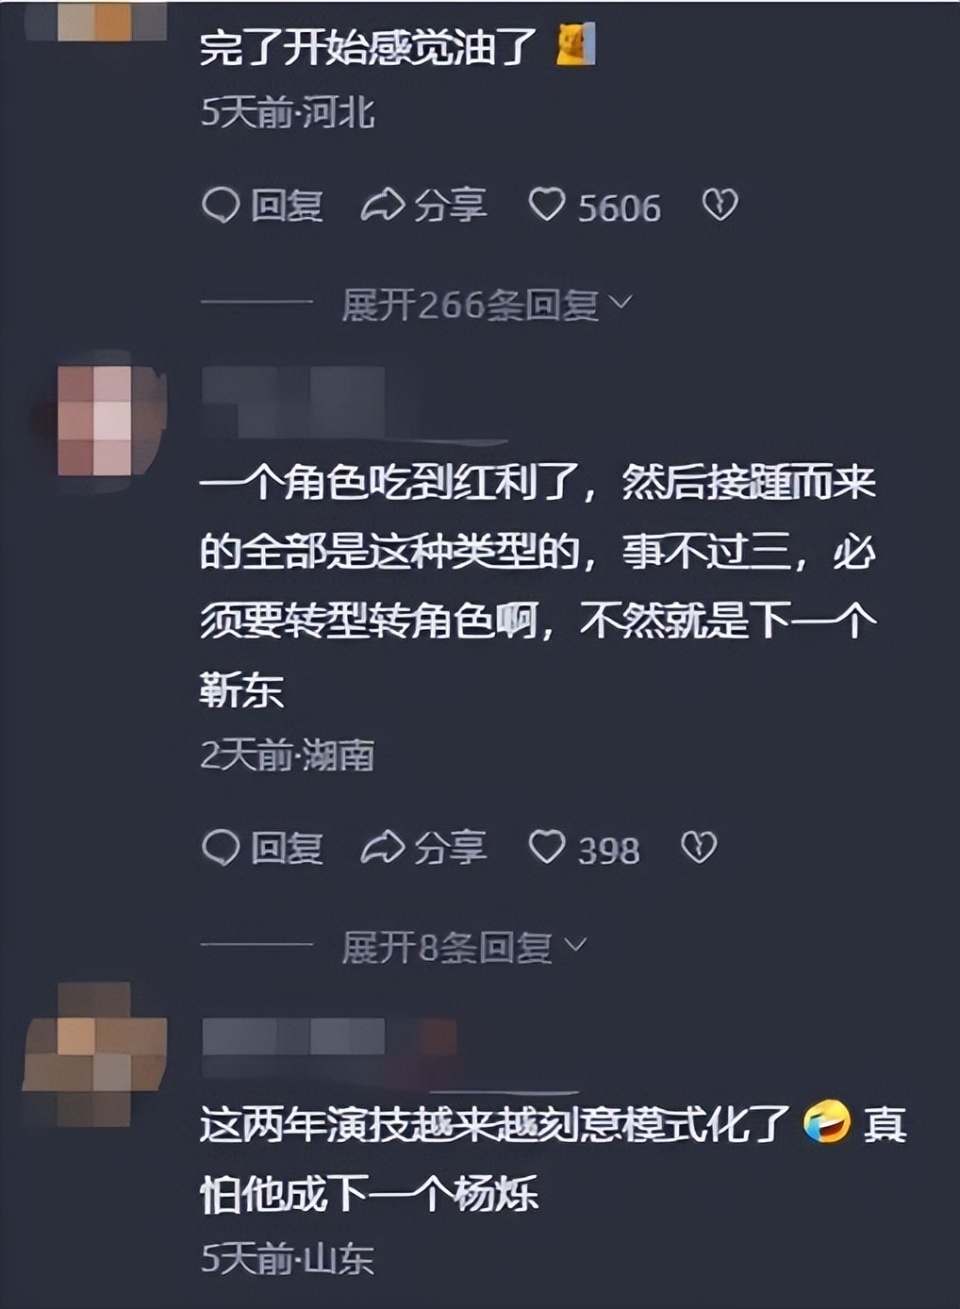Expand 展开8条回复 replies

(463, 946)
